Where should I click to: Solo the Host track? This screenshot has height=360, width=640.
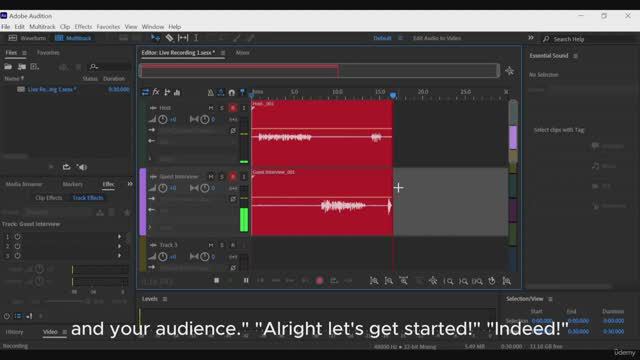coord(222,108)
